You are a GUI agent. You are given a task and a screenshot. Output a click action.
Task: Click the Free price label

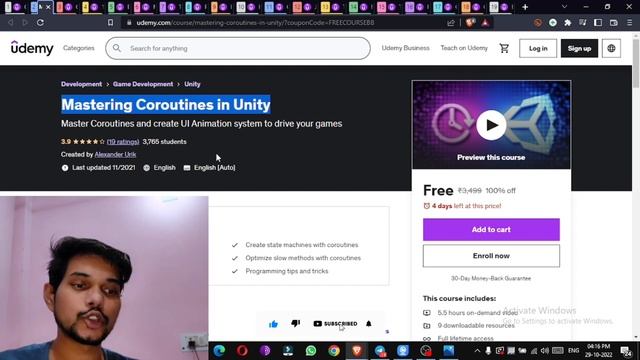point(438,191)
